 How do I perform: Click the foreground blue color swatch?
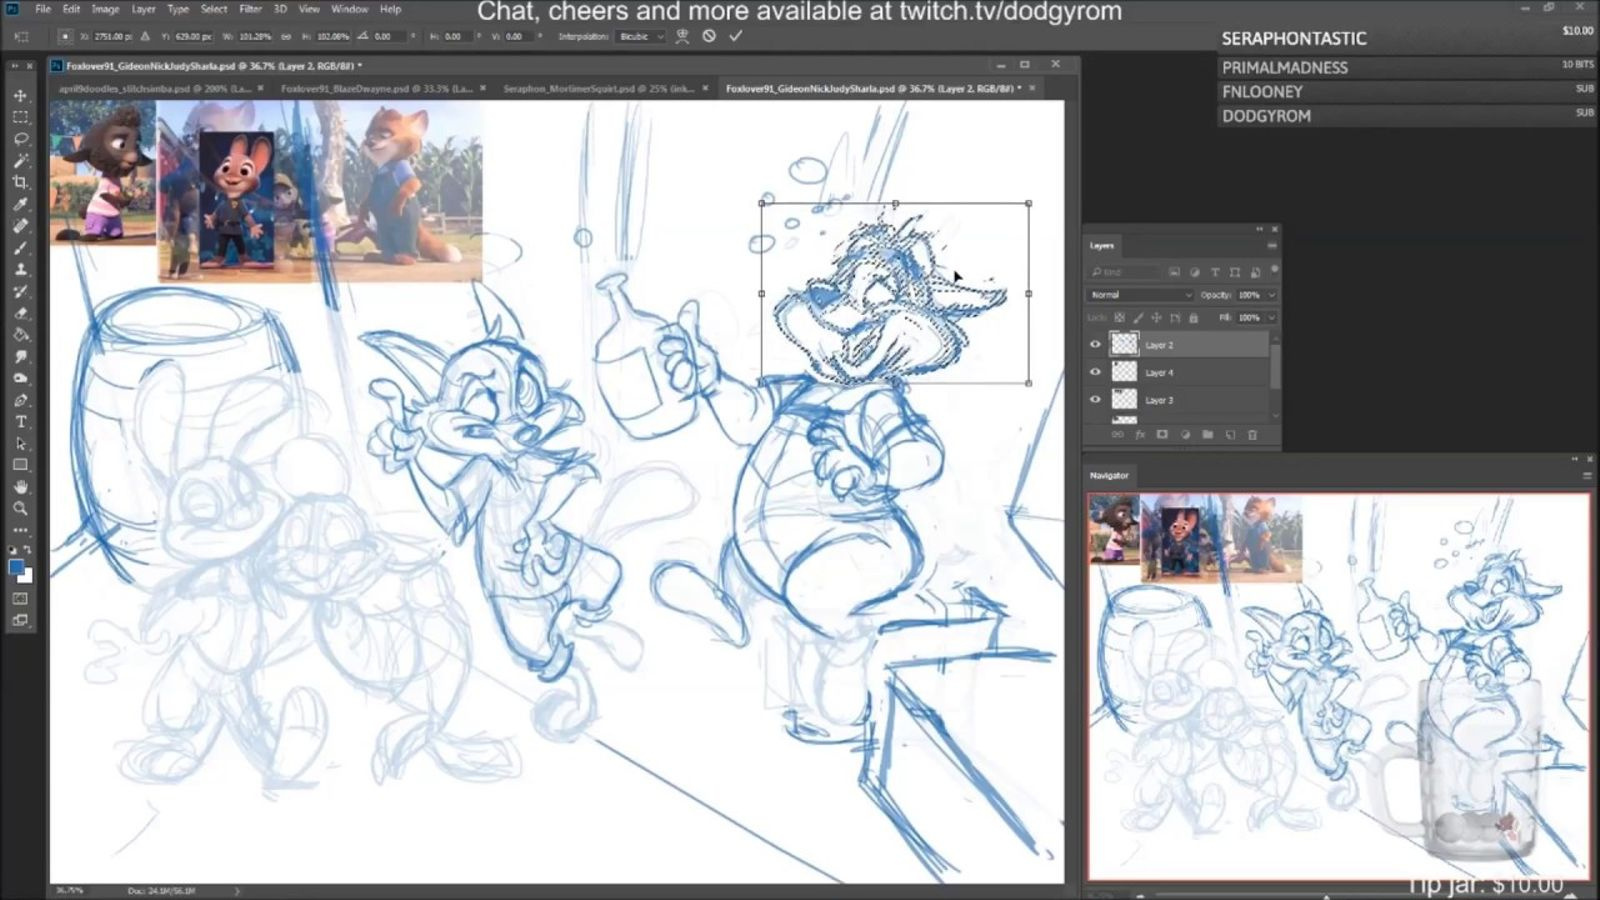(x=16, y=567)
